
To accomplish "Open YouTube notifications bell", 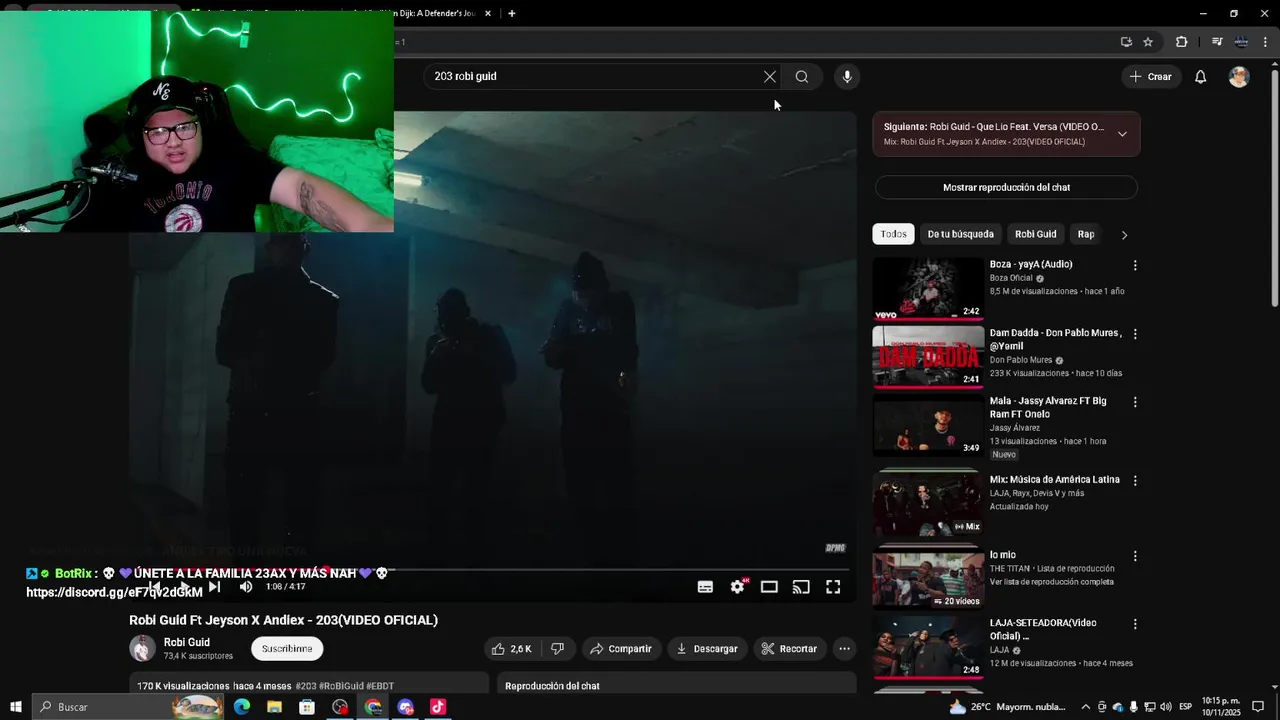I will [1201, 77].
